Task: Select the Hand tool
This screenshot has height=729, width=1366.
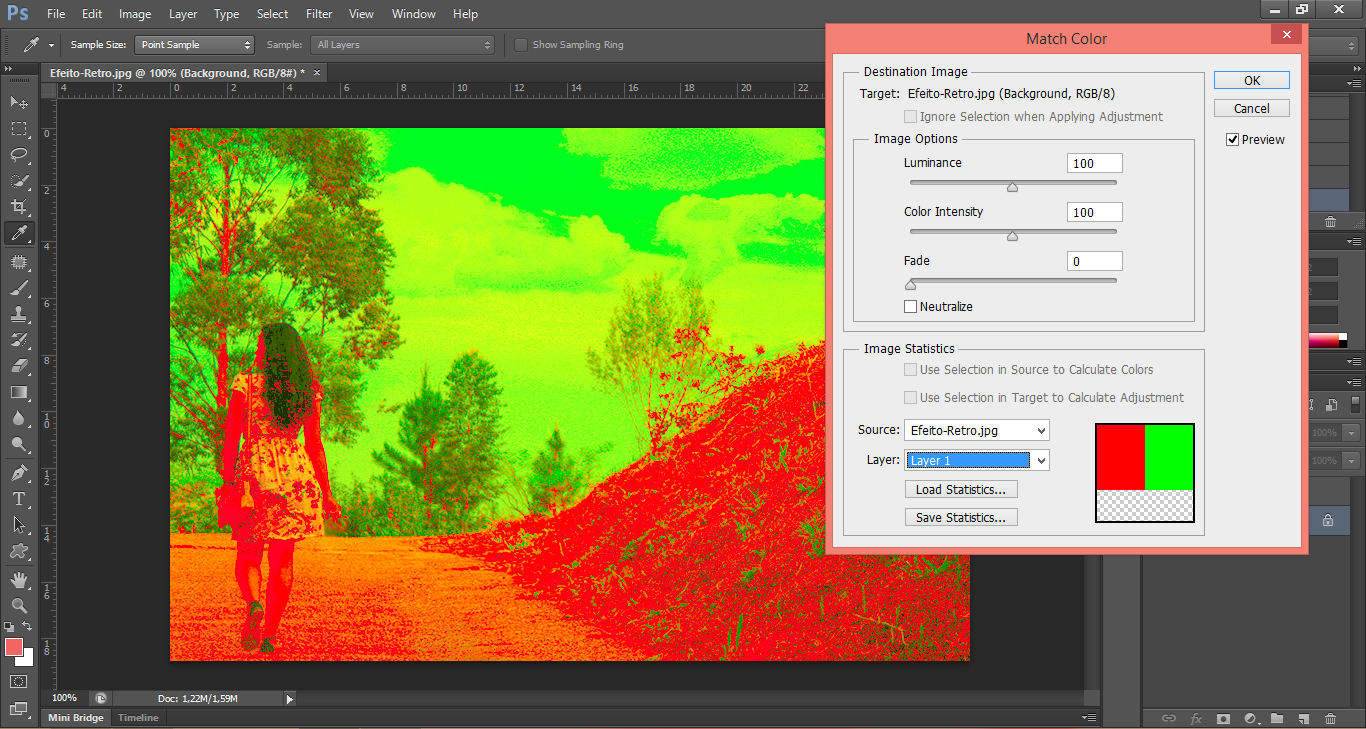Action: tap(19, 580)
